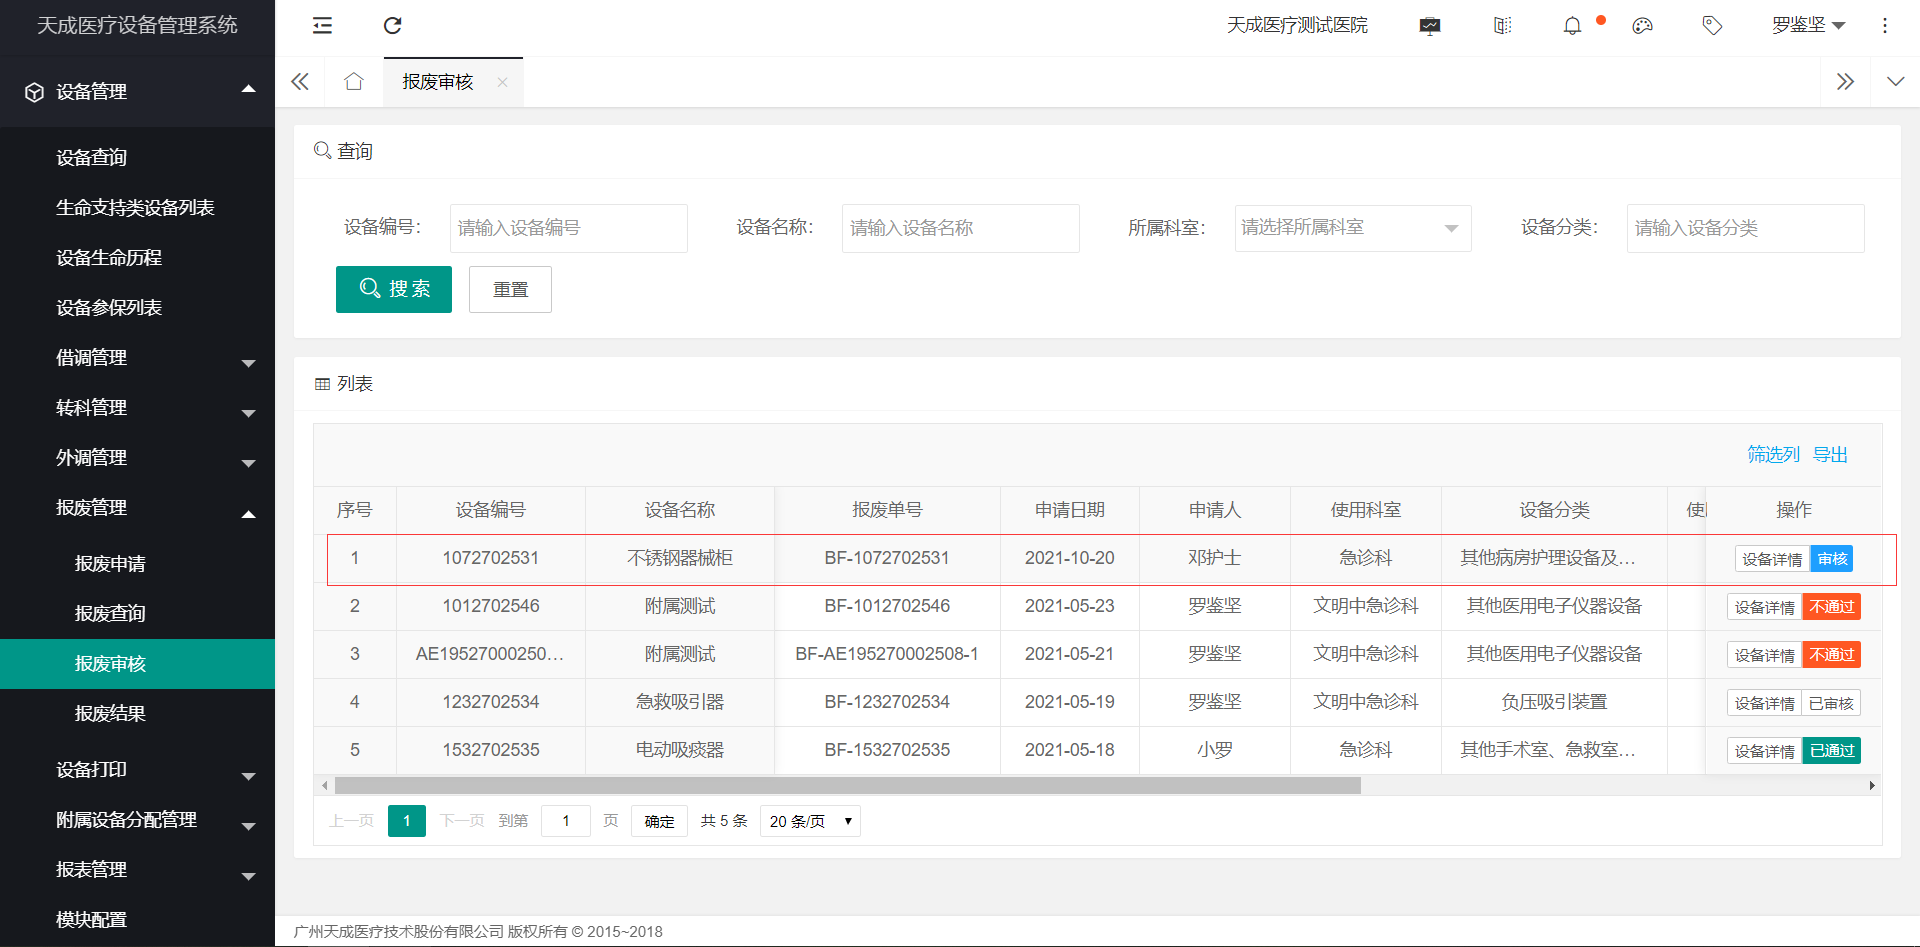Open the 罗鉴坚 user dropdown
The width and height of the screenshot is (1920, 947).
[x=1808, y=26]
